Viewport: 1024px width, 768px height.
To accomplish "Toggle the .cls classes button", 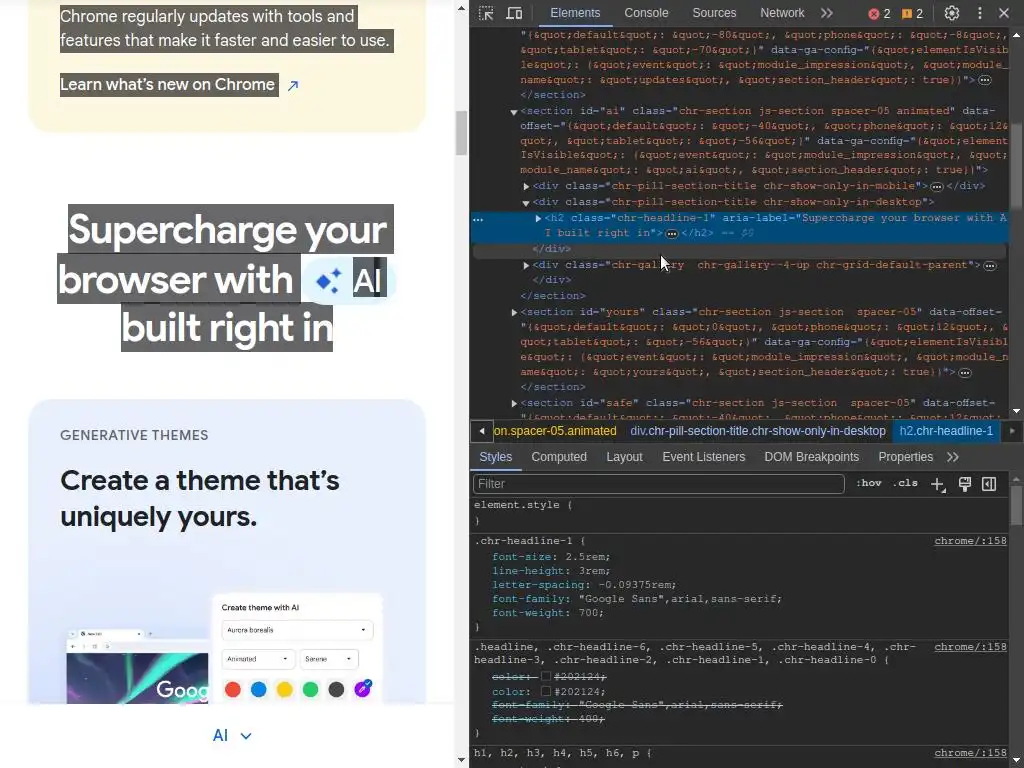I will coord(905,483).
